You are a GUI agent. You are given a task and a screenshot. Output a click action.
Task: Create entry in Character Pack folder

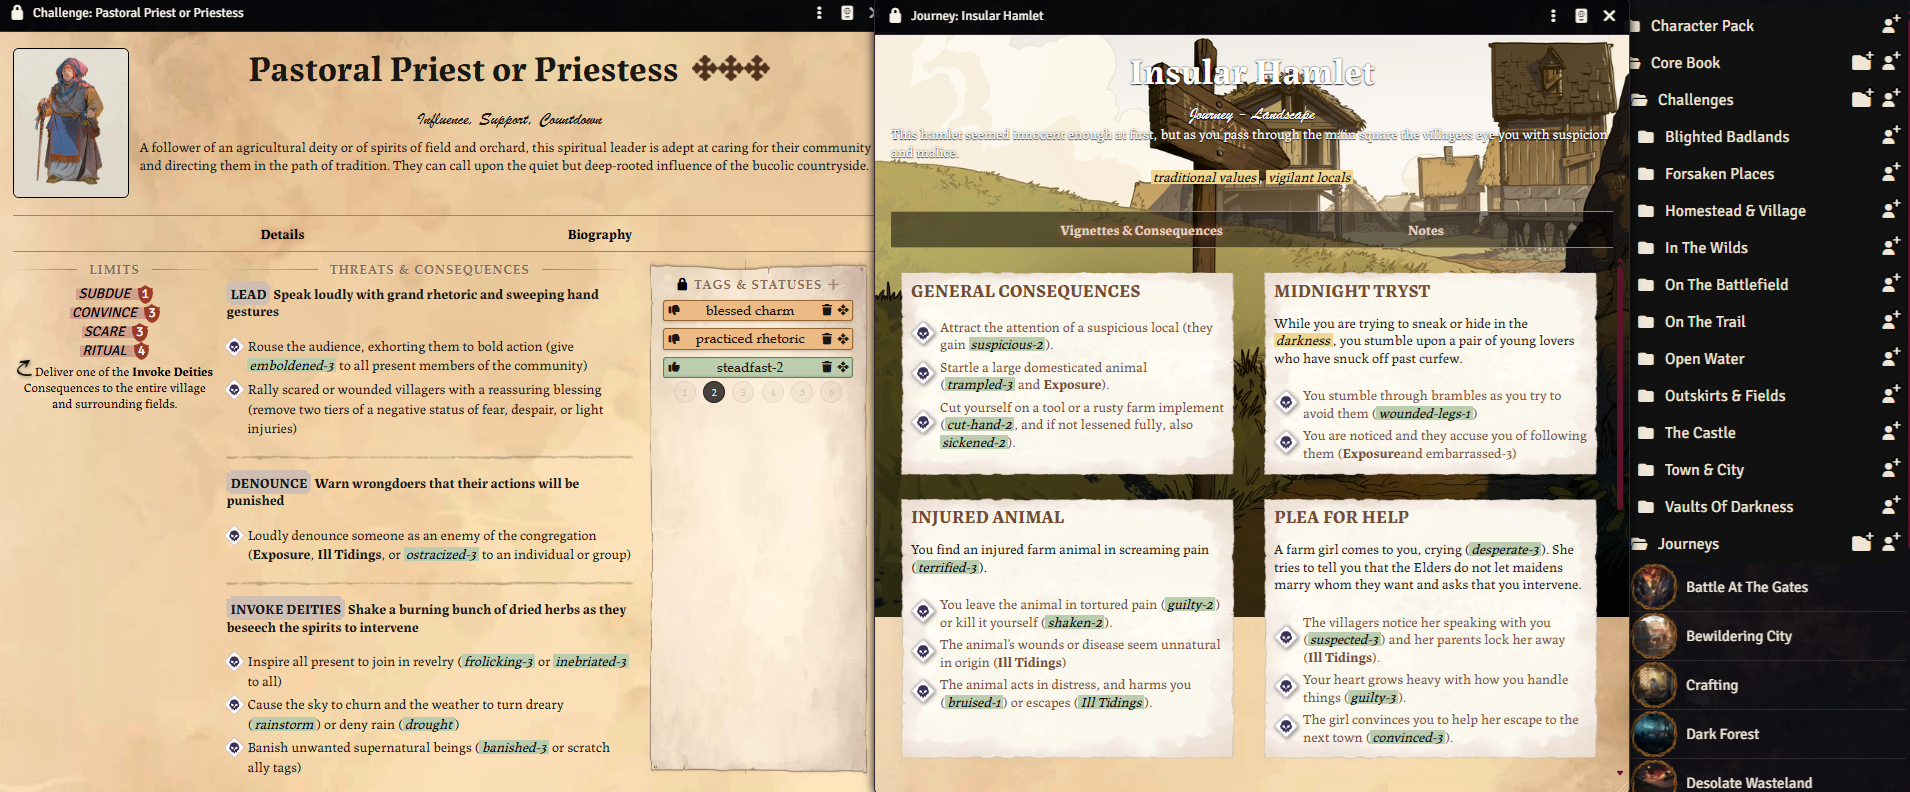click(x=1890, y=25)
